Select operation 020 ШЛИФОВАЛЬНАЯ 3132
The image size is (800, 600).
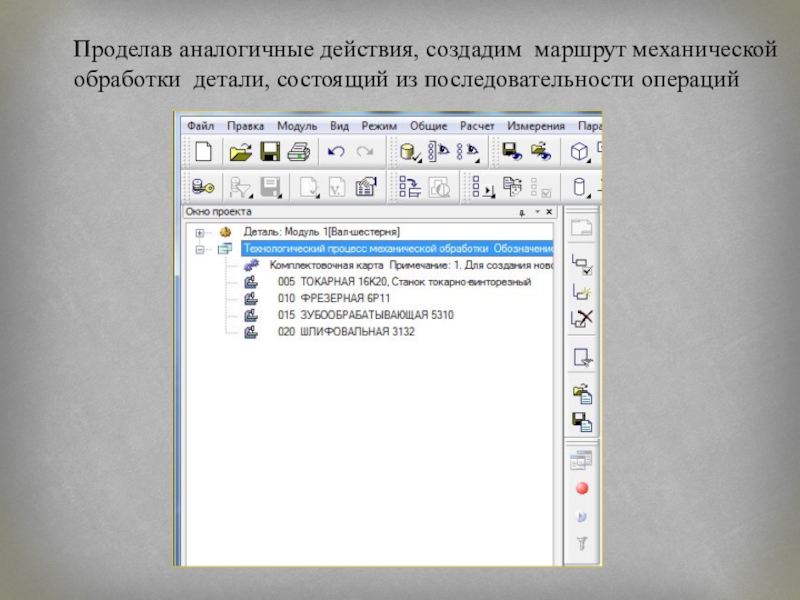(346, 331)
